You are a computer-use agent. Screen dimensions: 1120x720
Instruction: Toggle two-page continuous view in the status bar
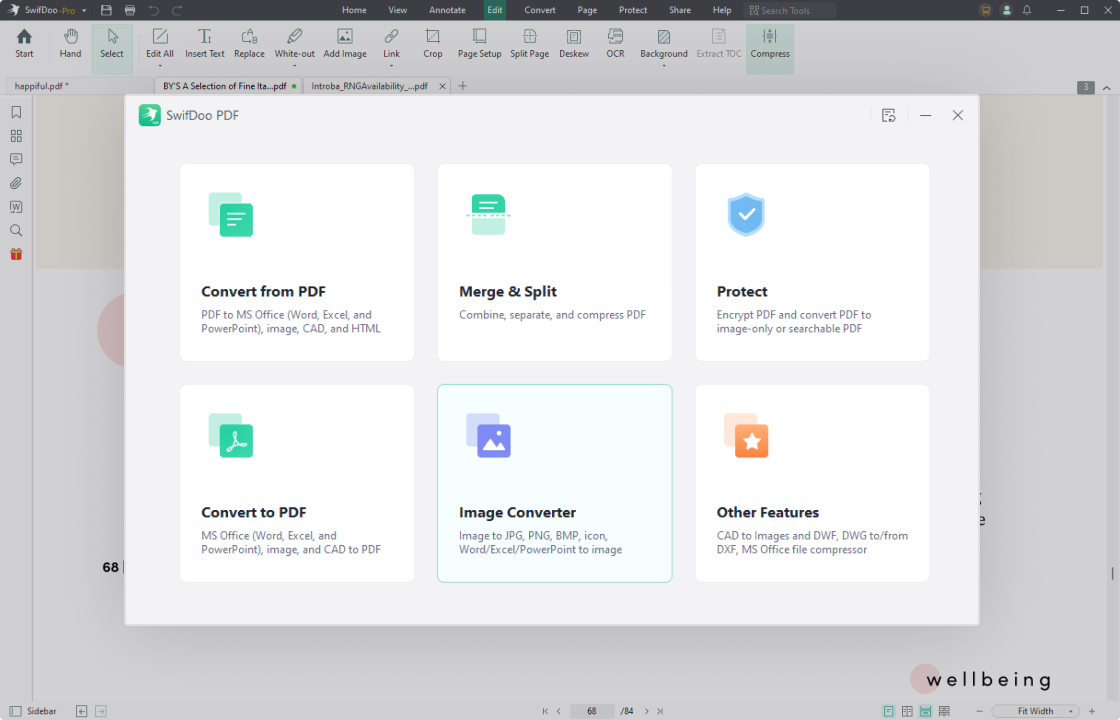(944, 711)
